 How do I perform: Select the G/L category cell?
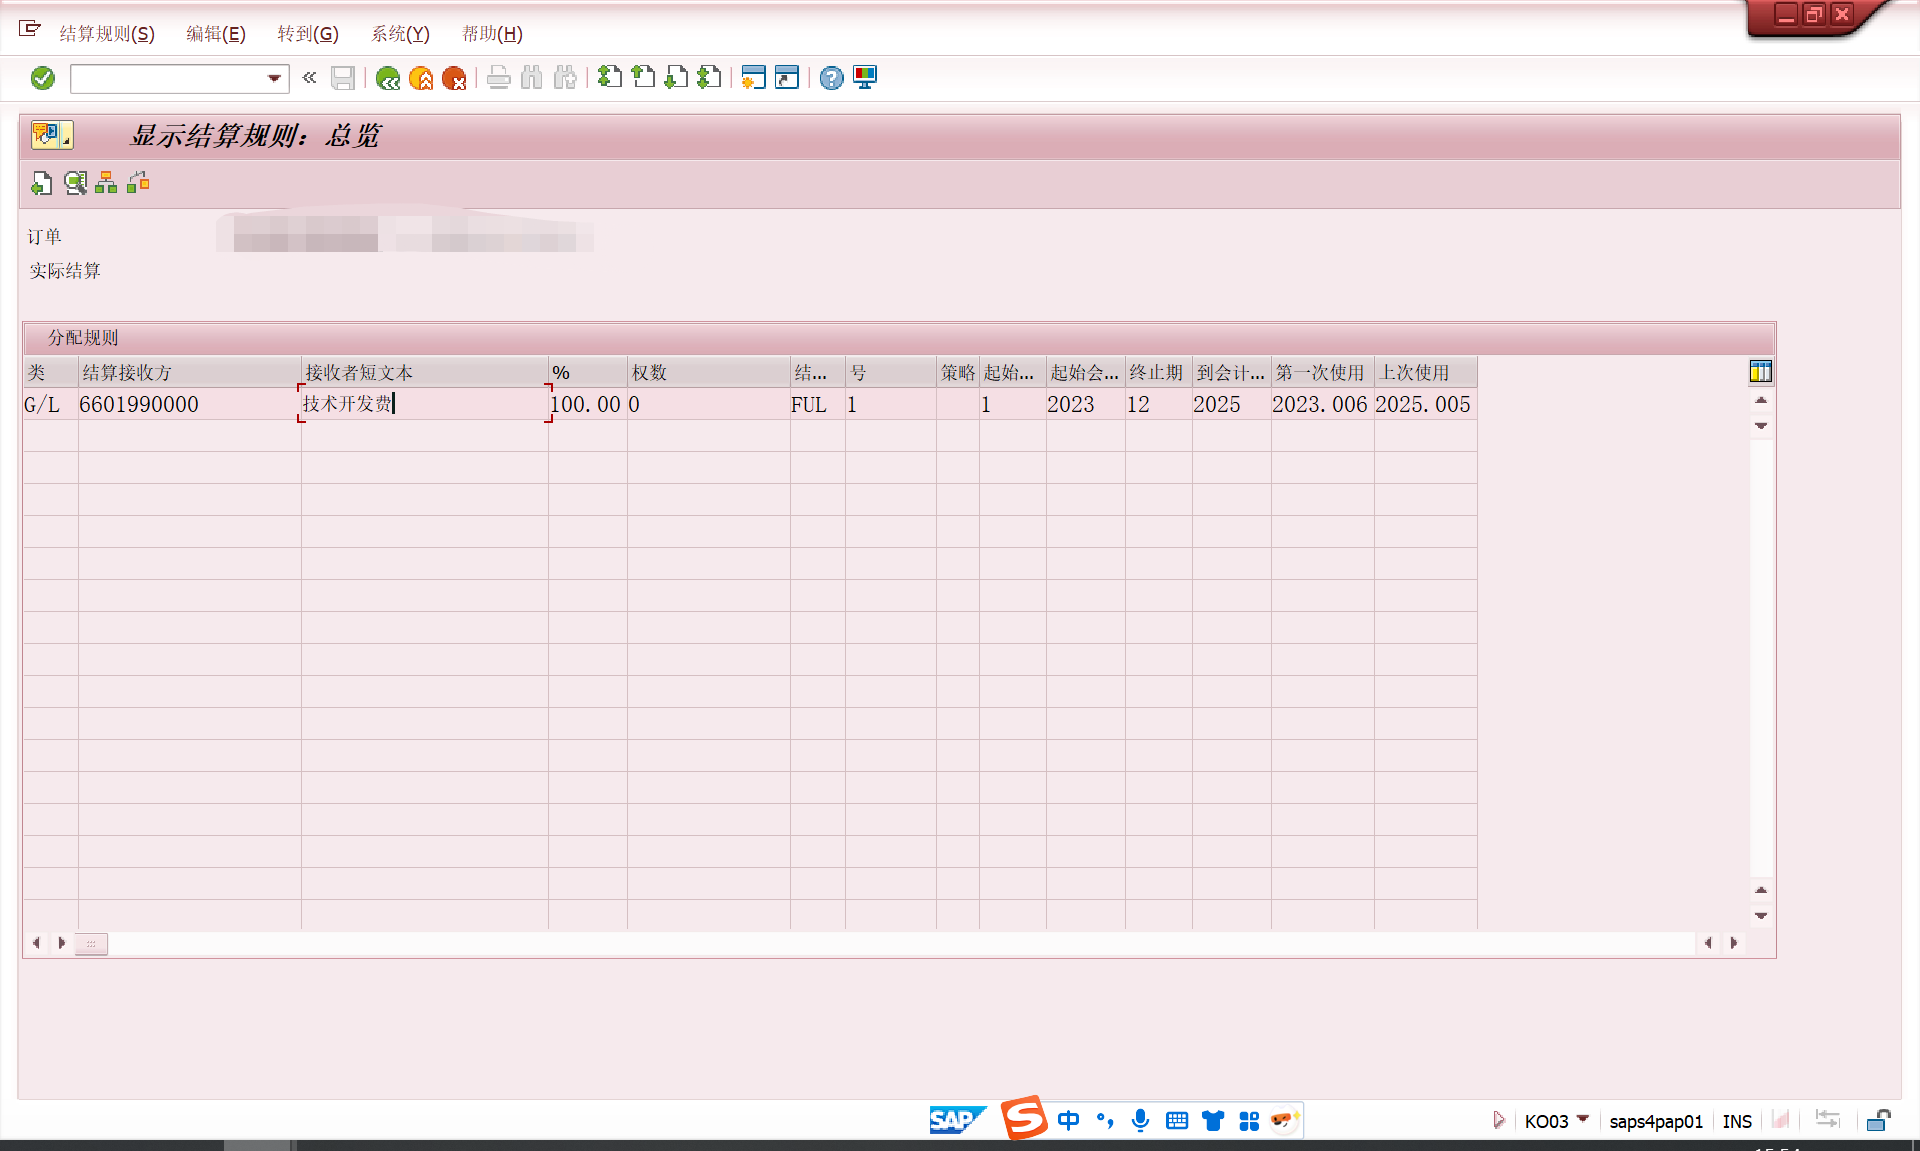point(51,404)
